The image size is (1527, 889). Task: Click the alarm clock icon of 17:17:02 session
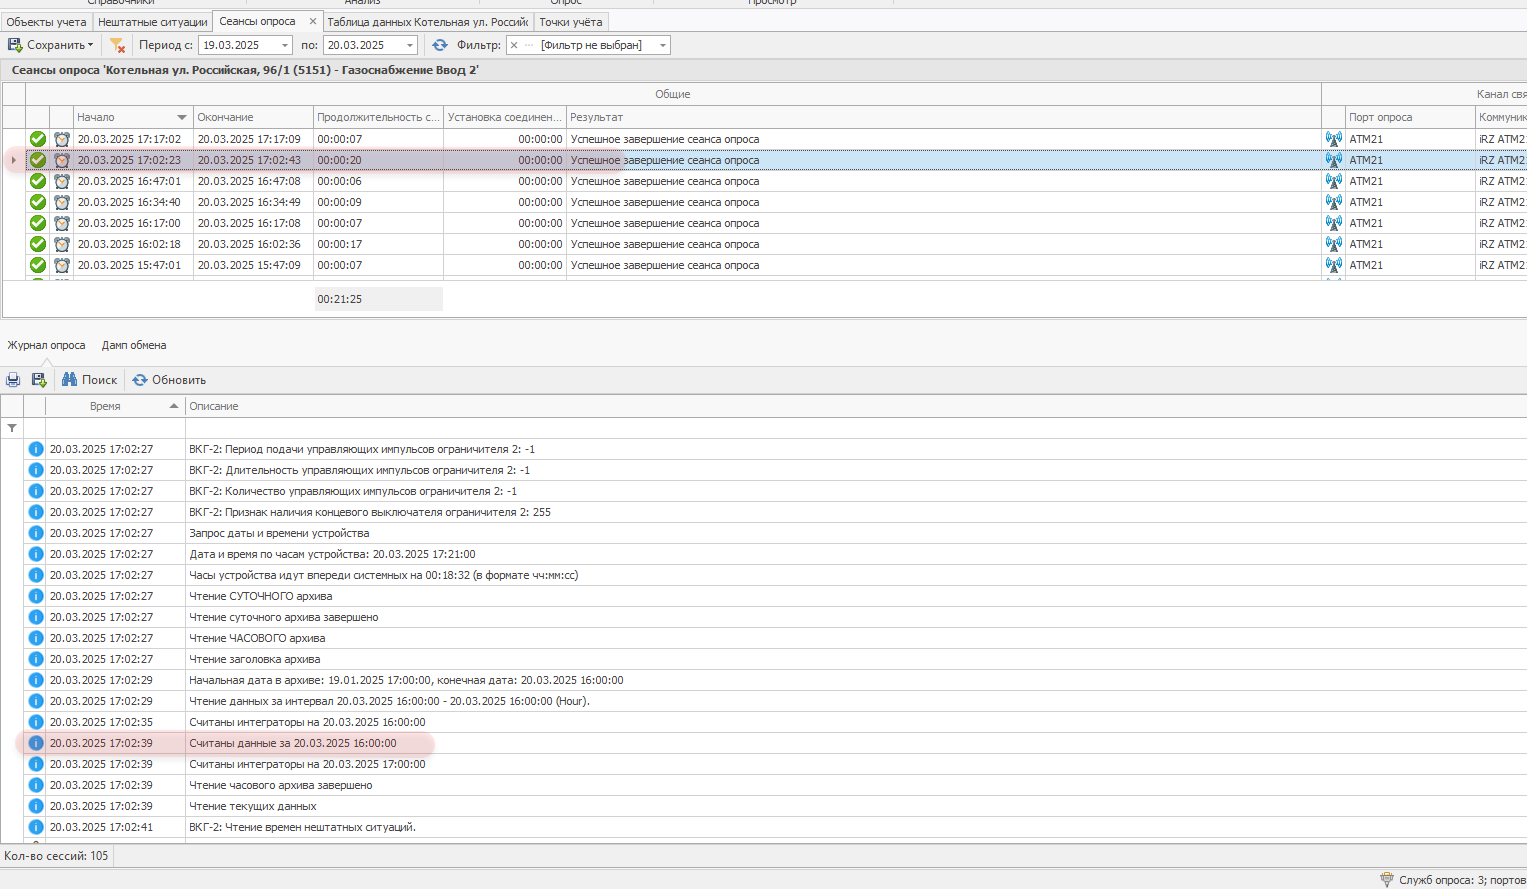click(x=62, y=139)
